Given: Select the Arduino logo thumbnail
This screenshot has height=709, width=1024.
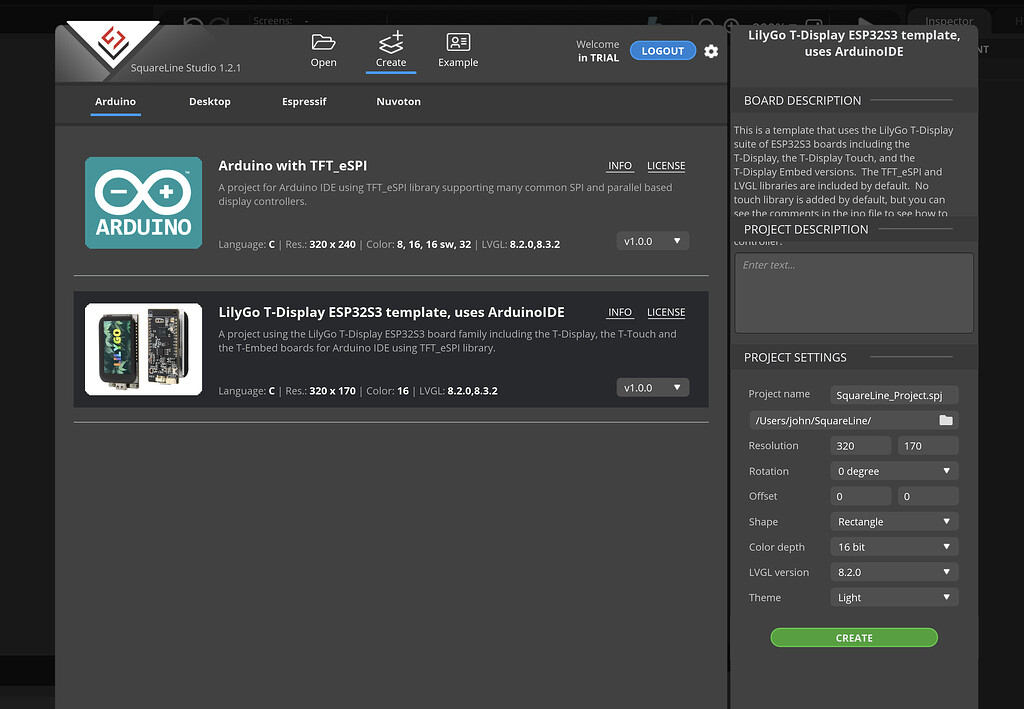Looking at the screenshot, I should [x=143, y=203].
